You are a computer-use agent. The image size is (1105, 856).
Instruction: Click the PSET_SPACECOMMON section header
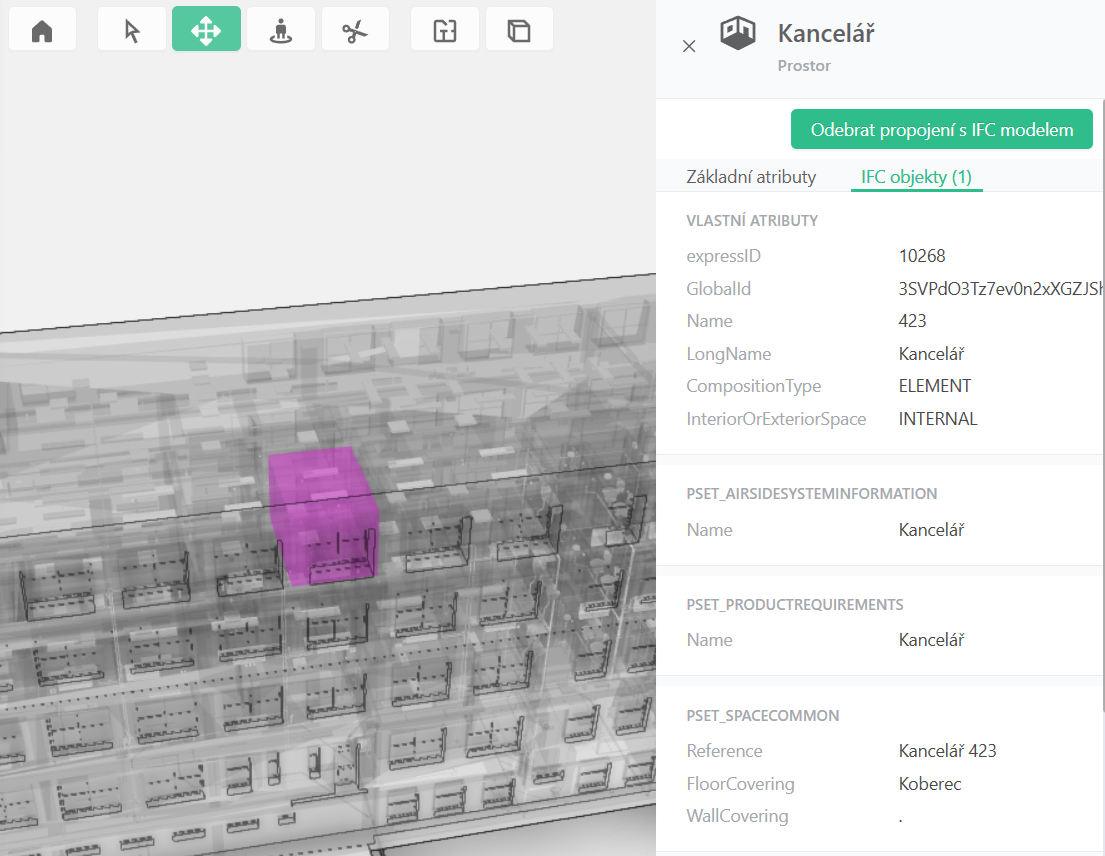[x=762, y=715]
